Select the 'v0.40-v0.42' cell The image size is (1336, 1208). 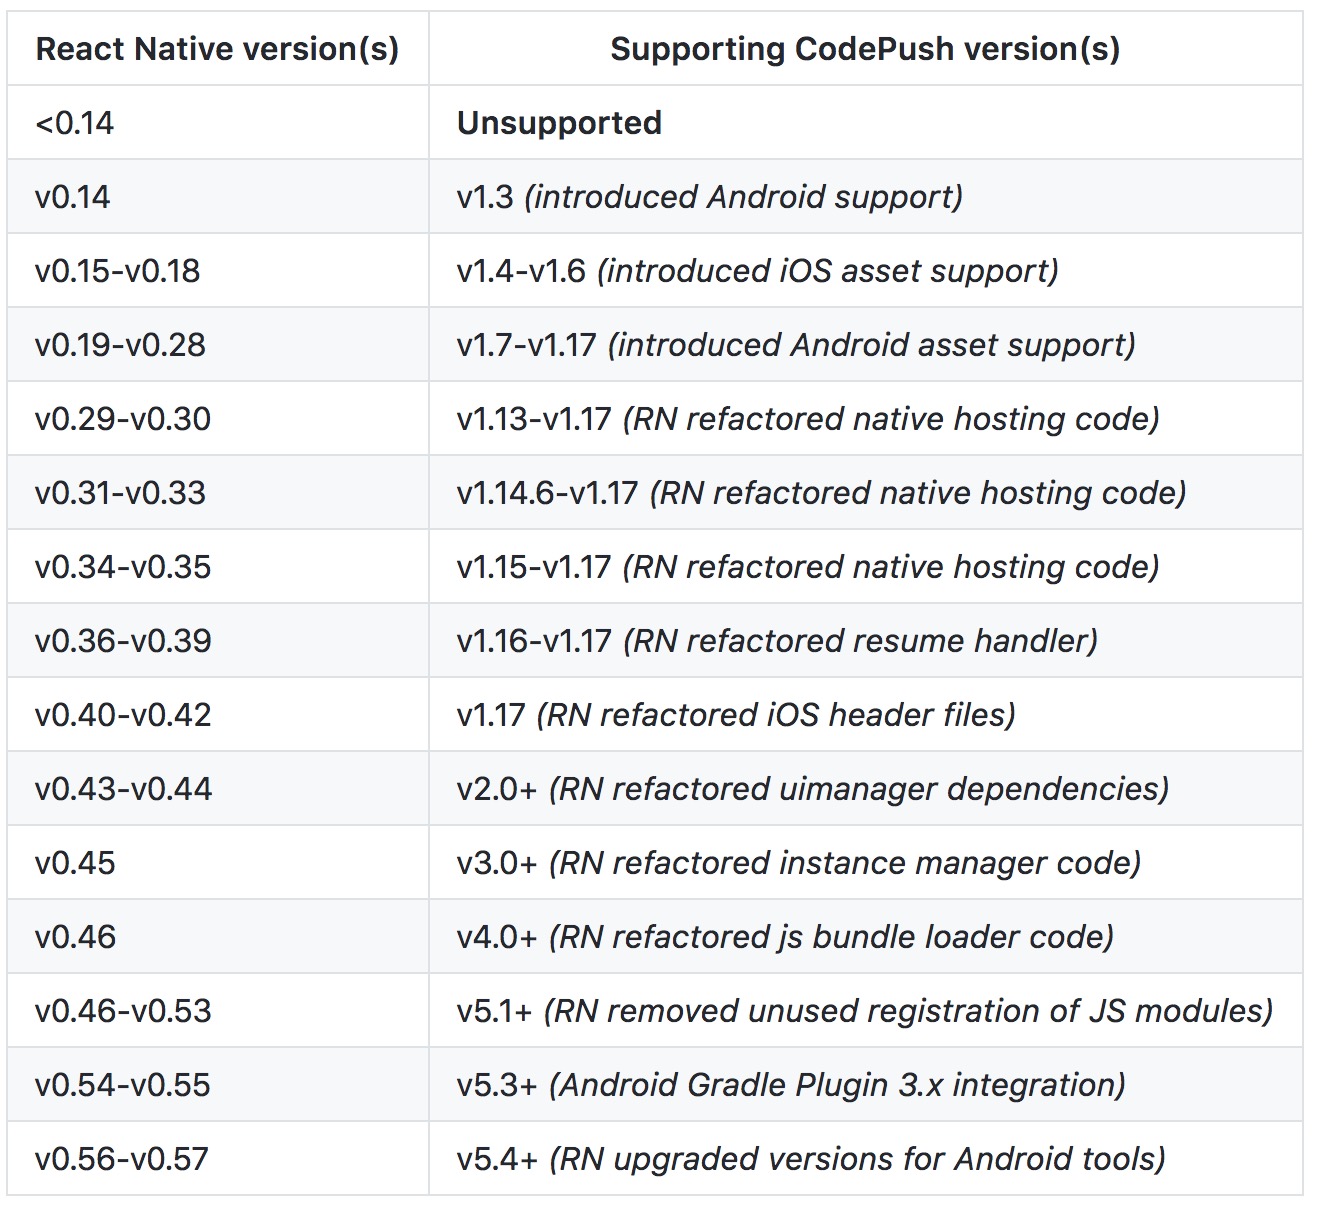[x=218, y=714]
